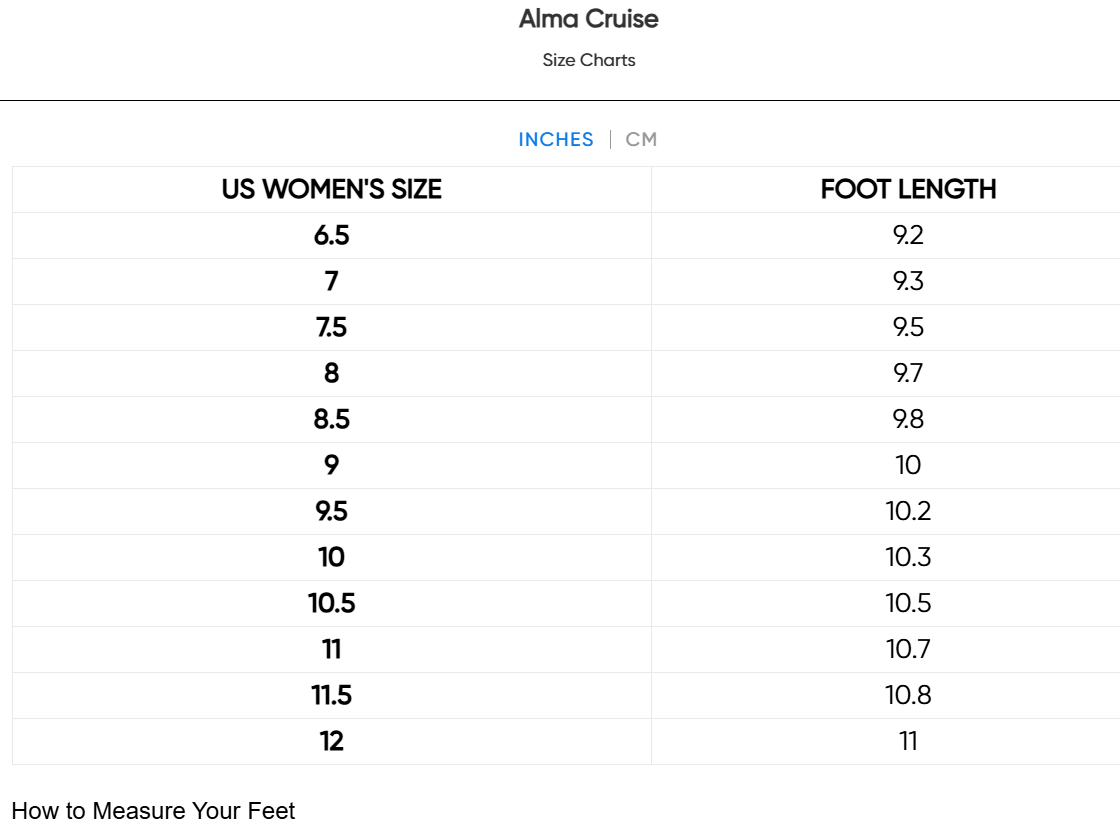Viewport: 1120px width, 826px height.
Task: Select the size 8.5 cell
Action: click(x=331, y=419)
